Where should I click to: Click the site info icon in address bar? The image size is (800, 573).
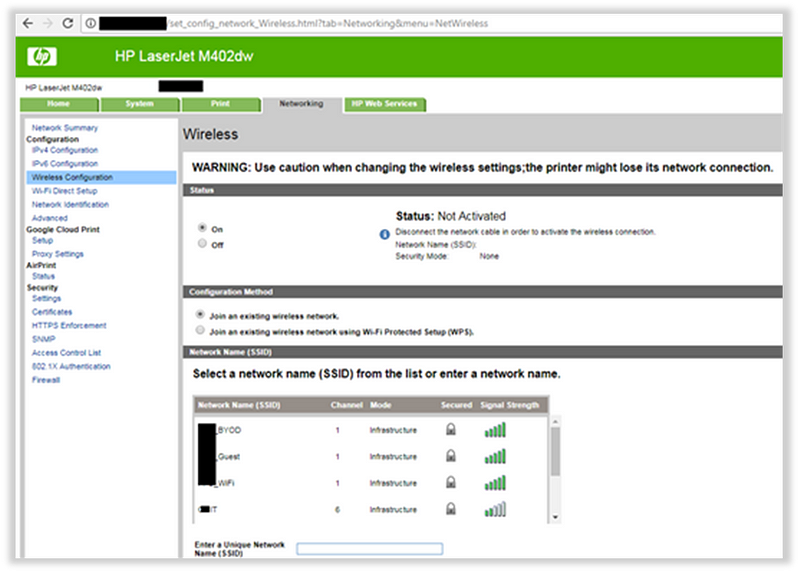90,23
